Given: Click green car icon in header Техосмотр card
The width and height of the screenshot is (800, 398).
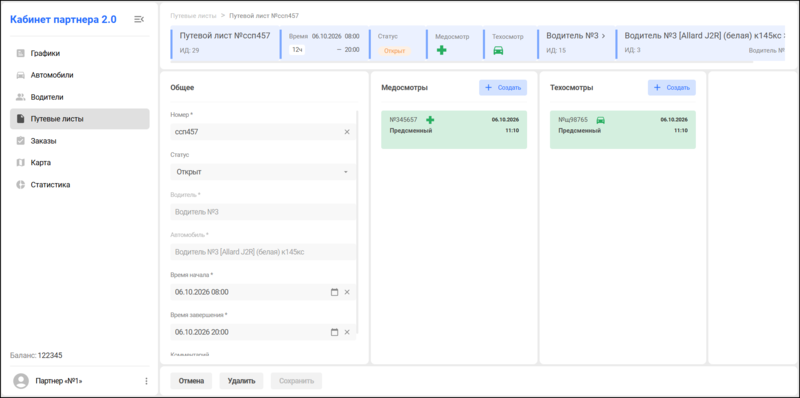Looking at the screenshot, I should 498,51.
